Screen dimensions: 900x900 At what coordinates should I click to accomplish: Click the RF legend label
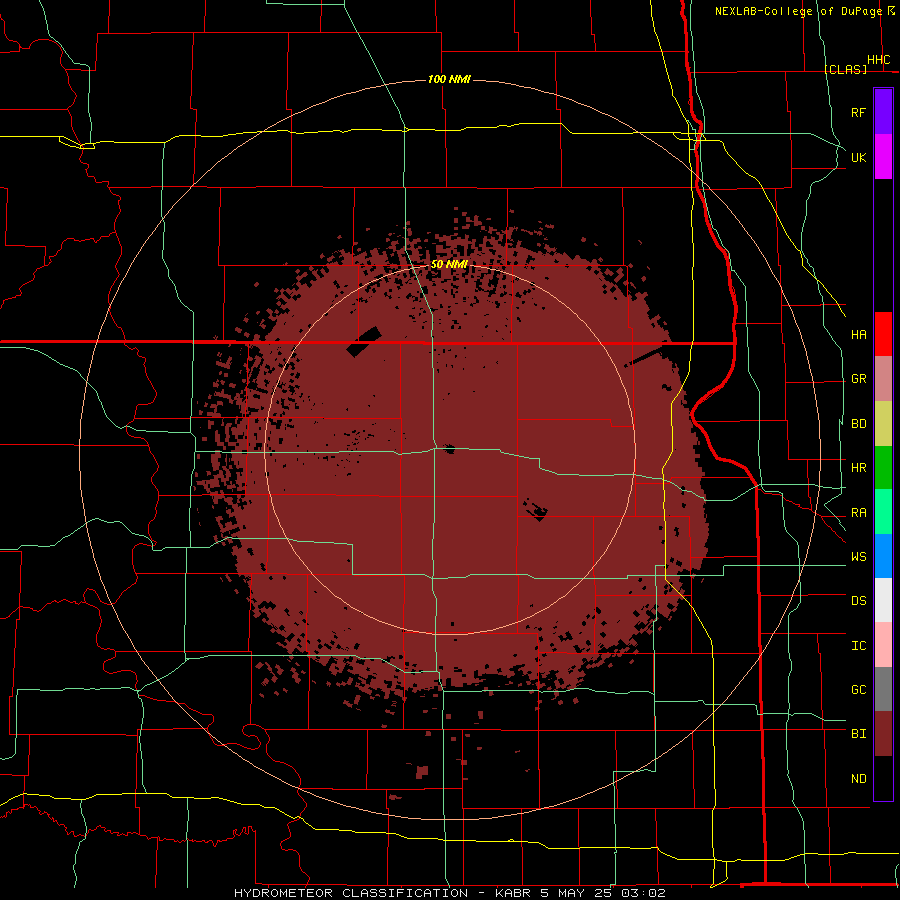point(859,112)
